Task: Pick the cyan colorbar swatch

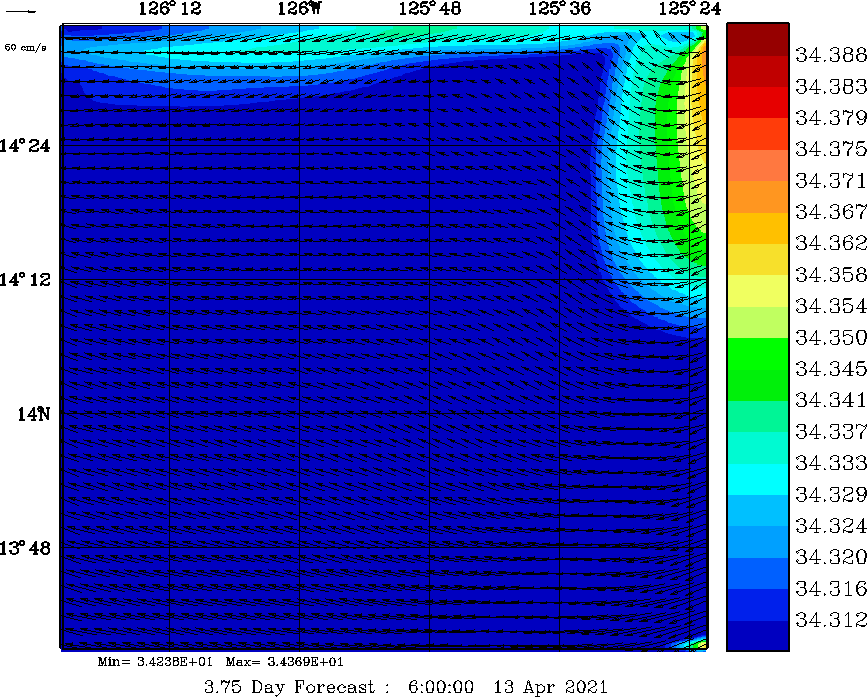Action: [x=758, y=479]
